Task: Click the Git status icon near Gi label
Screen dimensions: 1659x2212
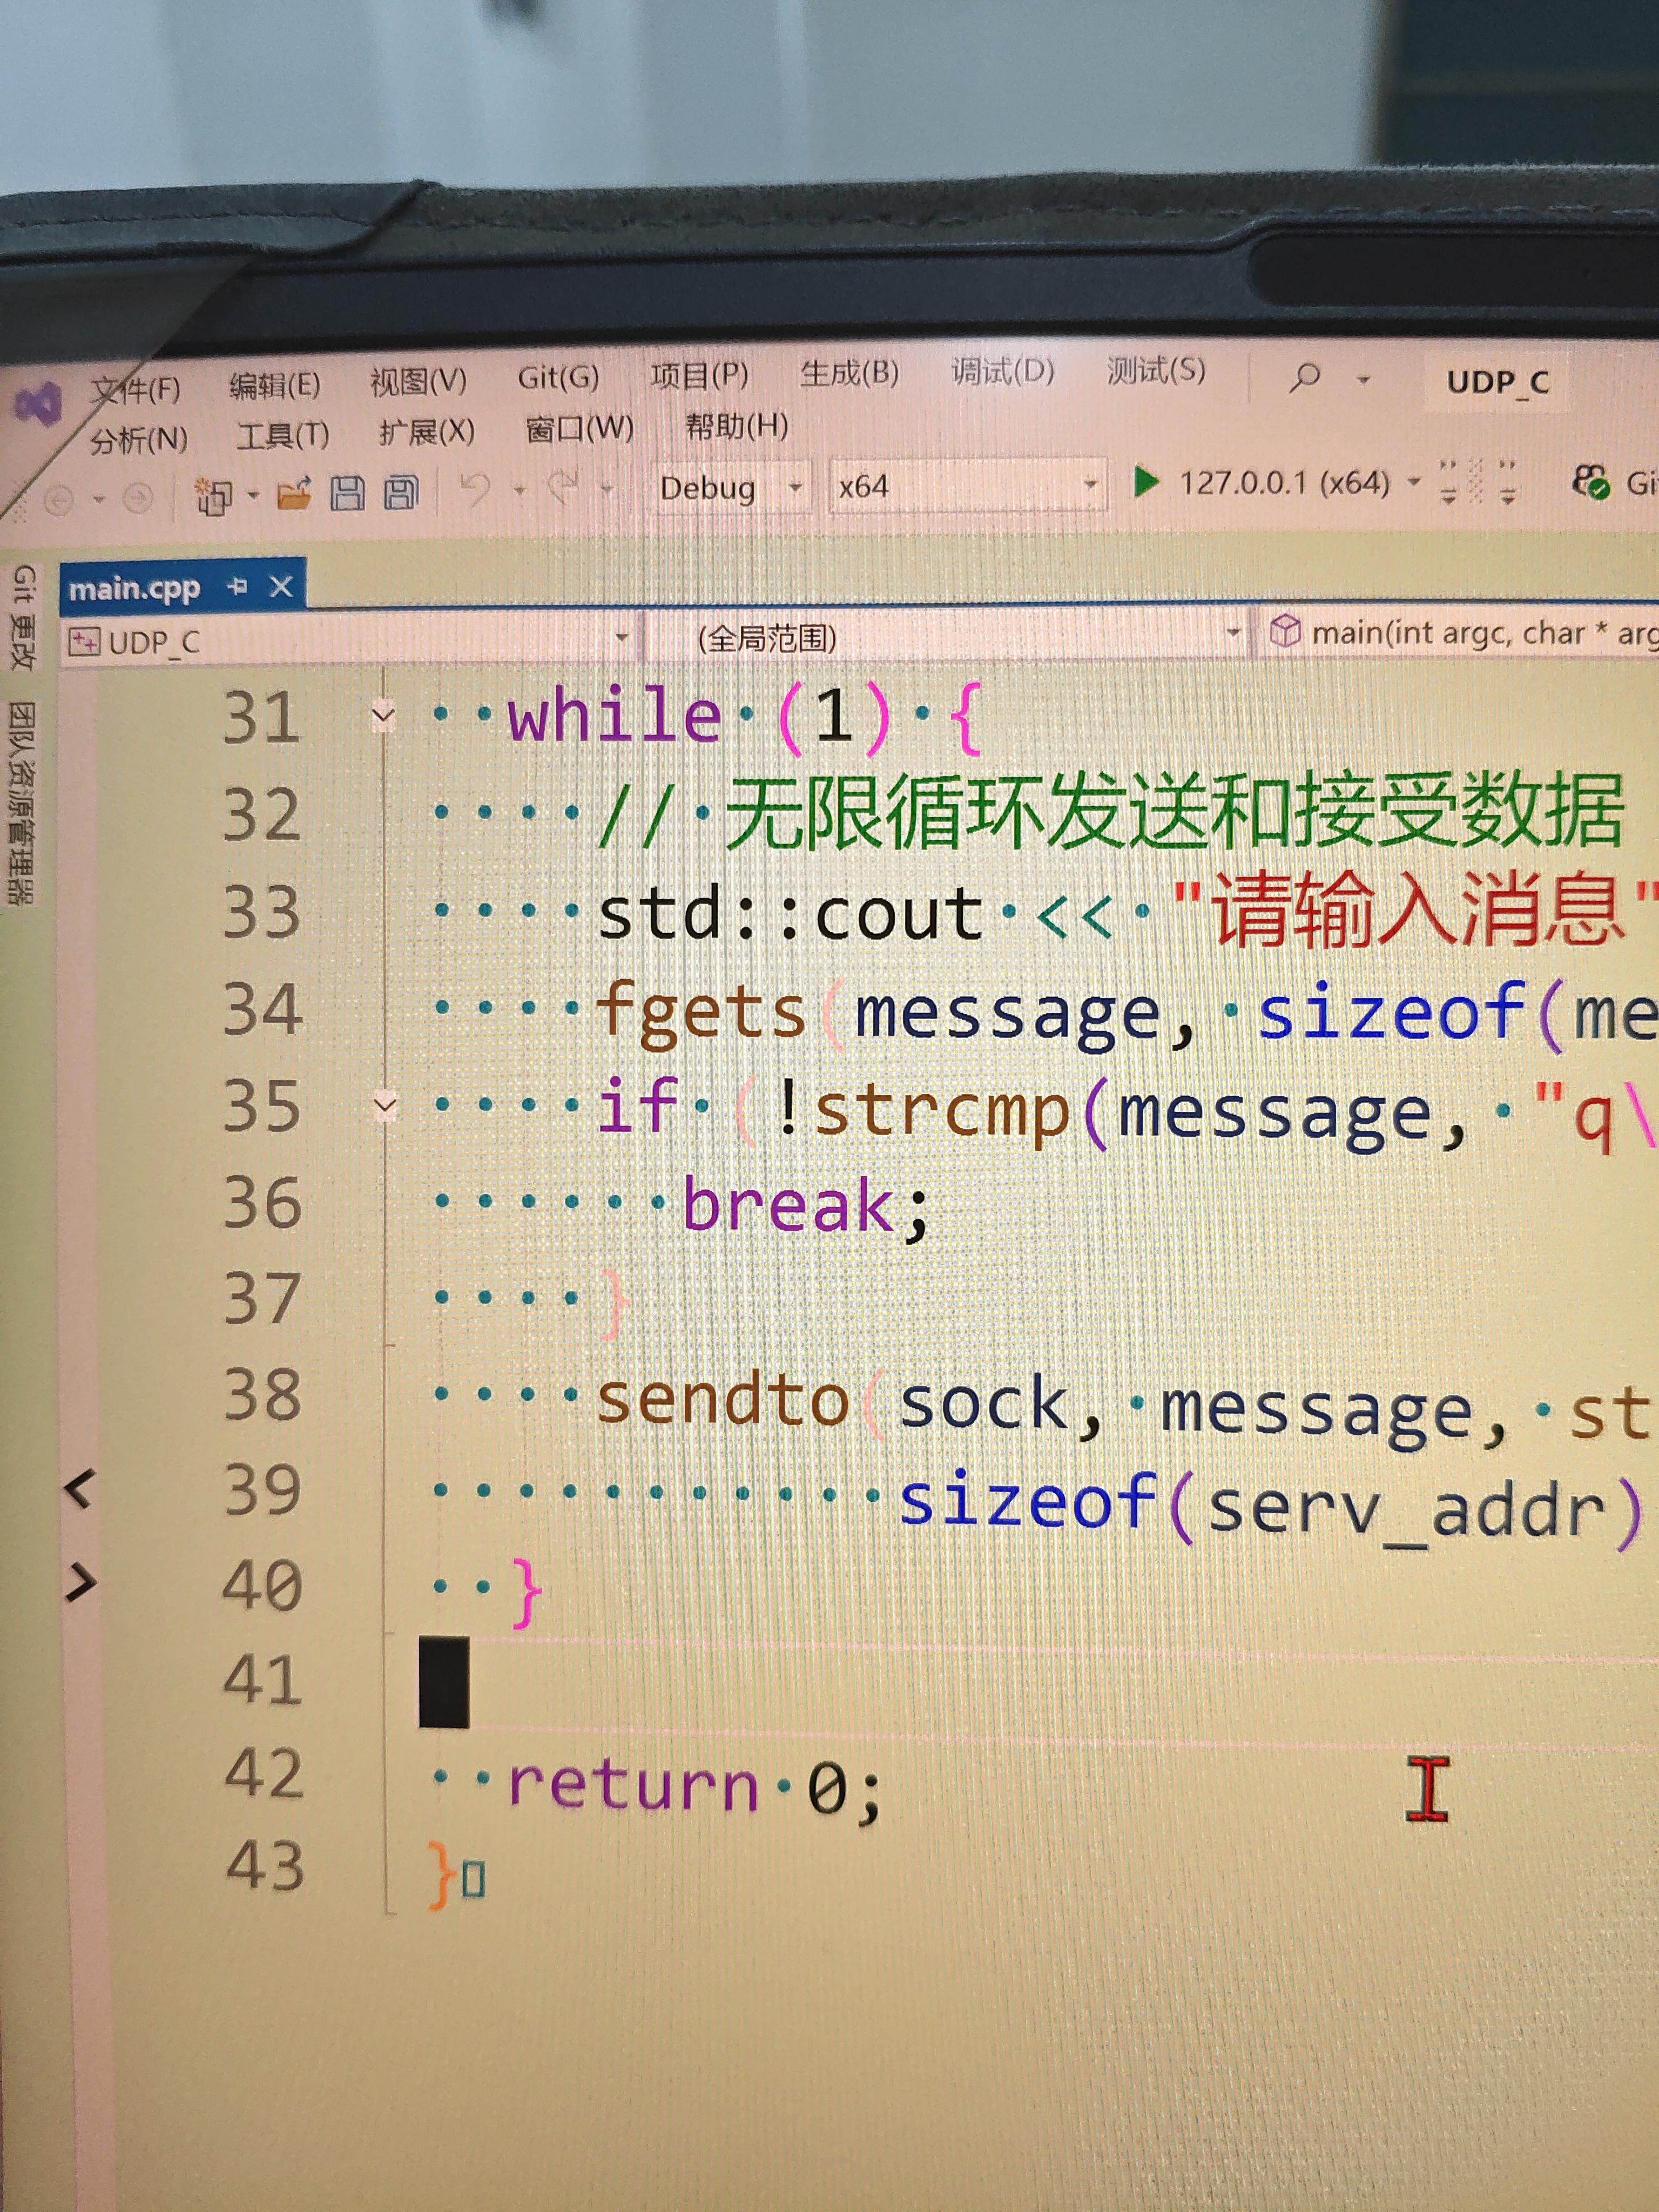Action: (x=1592, y=483)
